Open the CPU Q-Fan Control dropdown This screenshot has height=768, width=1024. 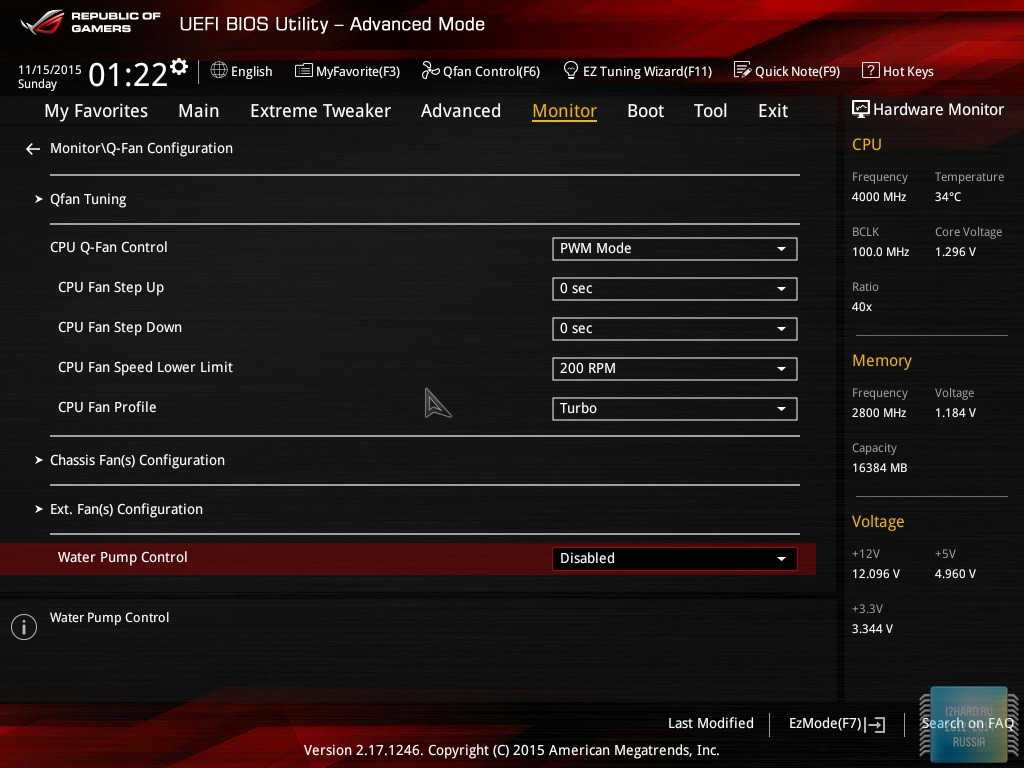click(x=674, y=248)
